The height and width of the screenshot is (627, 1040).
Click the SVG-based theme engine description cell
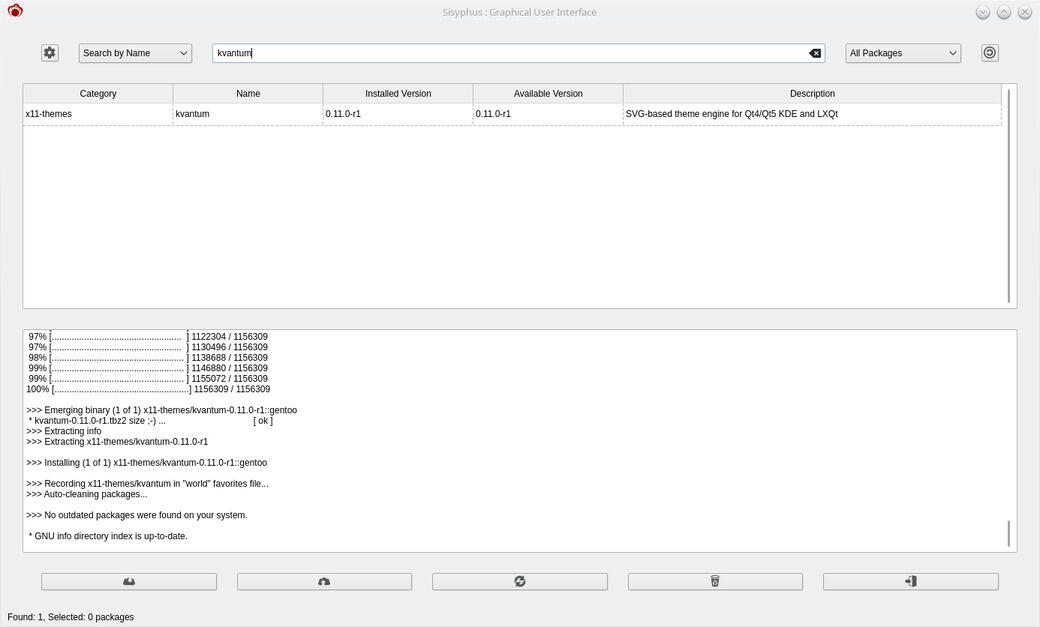point(812,114)
